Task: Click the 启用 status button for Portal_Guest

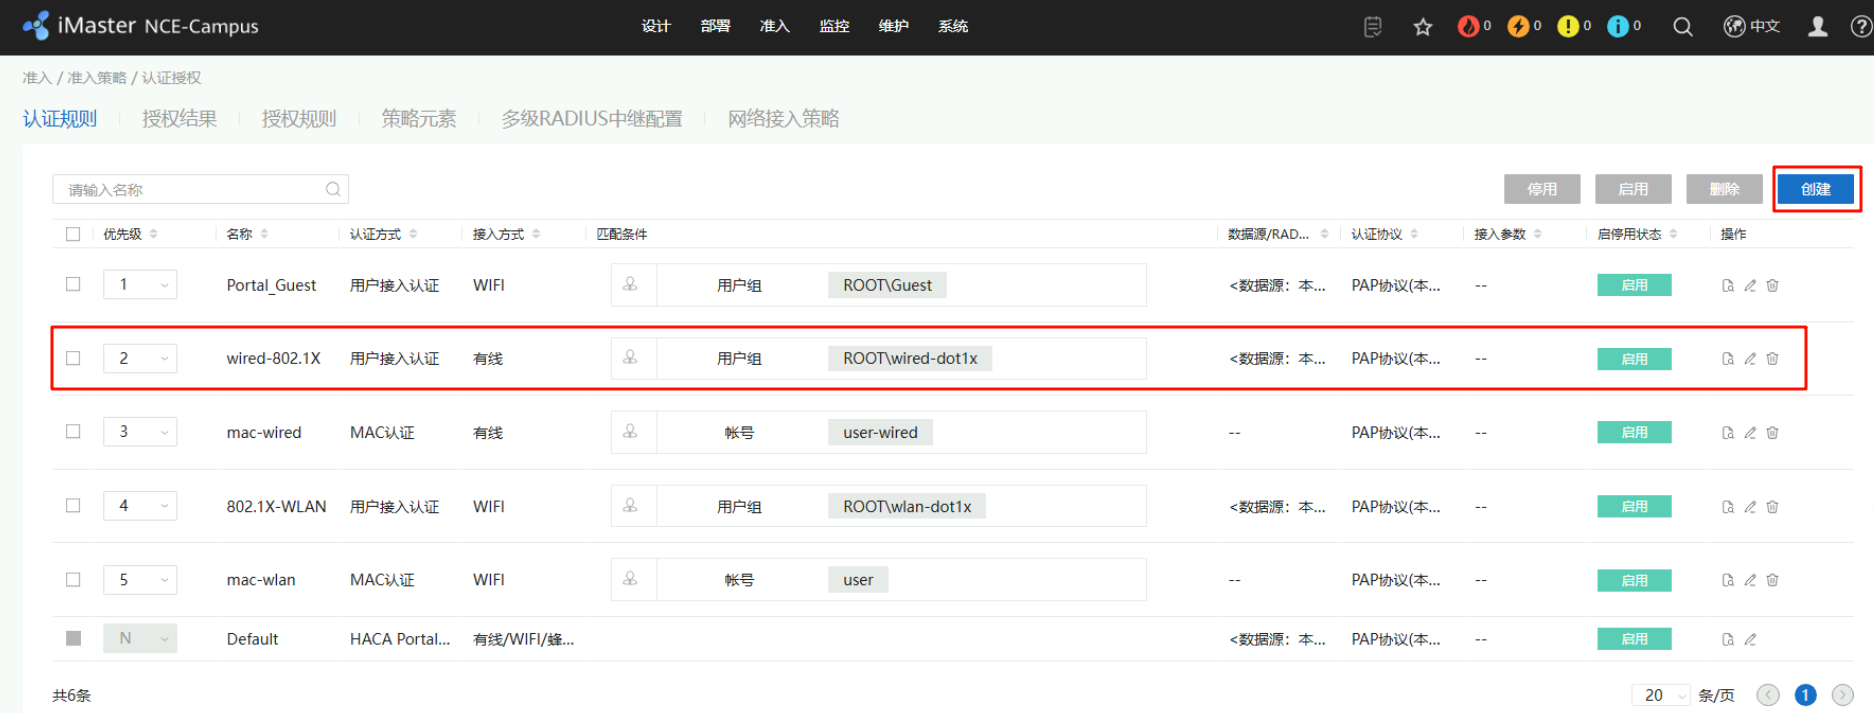Action: (x=1634, y=286)
